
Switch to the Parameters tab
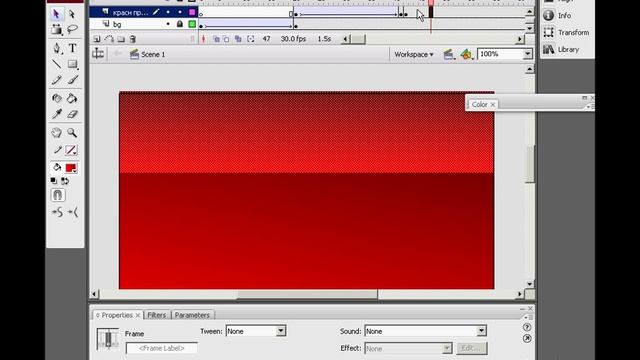pos(192,315)
